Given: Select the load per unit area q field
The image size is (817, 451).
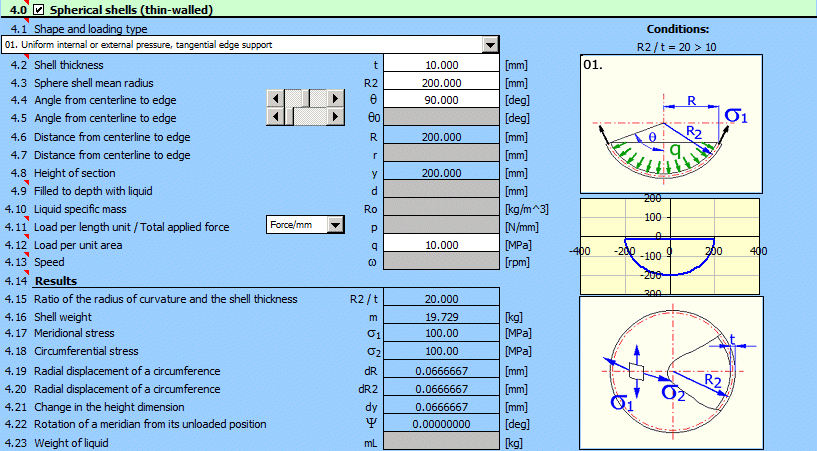Looking at the screenshot, I should 441,245.
